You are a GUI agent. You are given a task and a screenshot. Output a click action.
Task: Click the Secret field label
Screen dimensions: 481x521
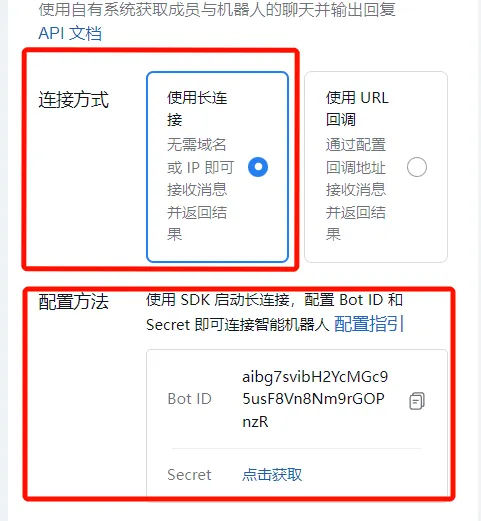189,475
